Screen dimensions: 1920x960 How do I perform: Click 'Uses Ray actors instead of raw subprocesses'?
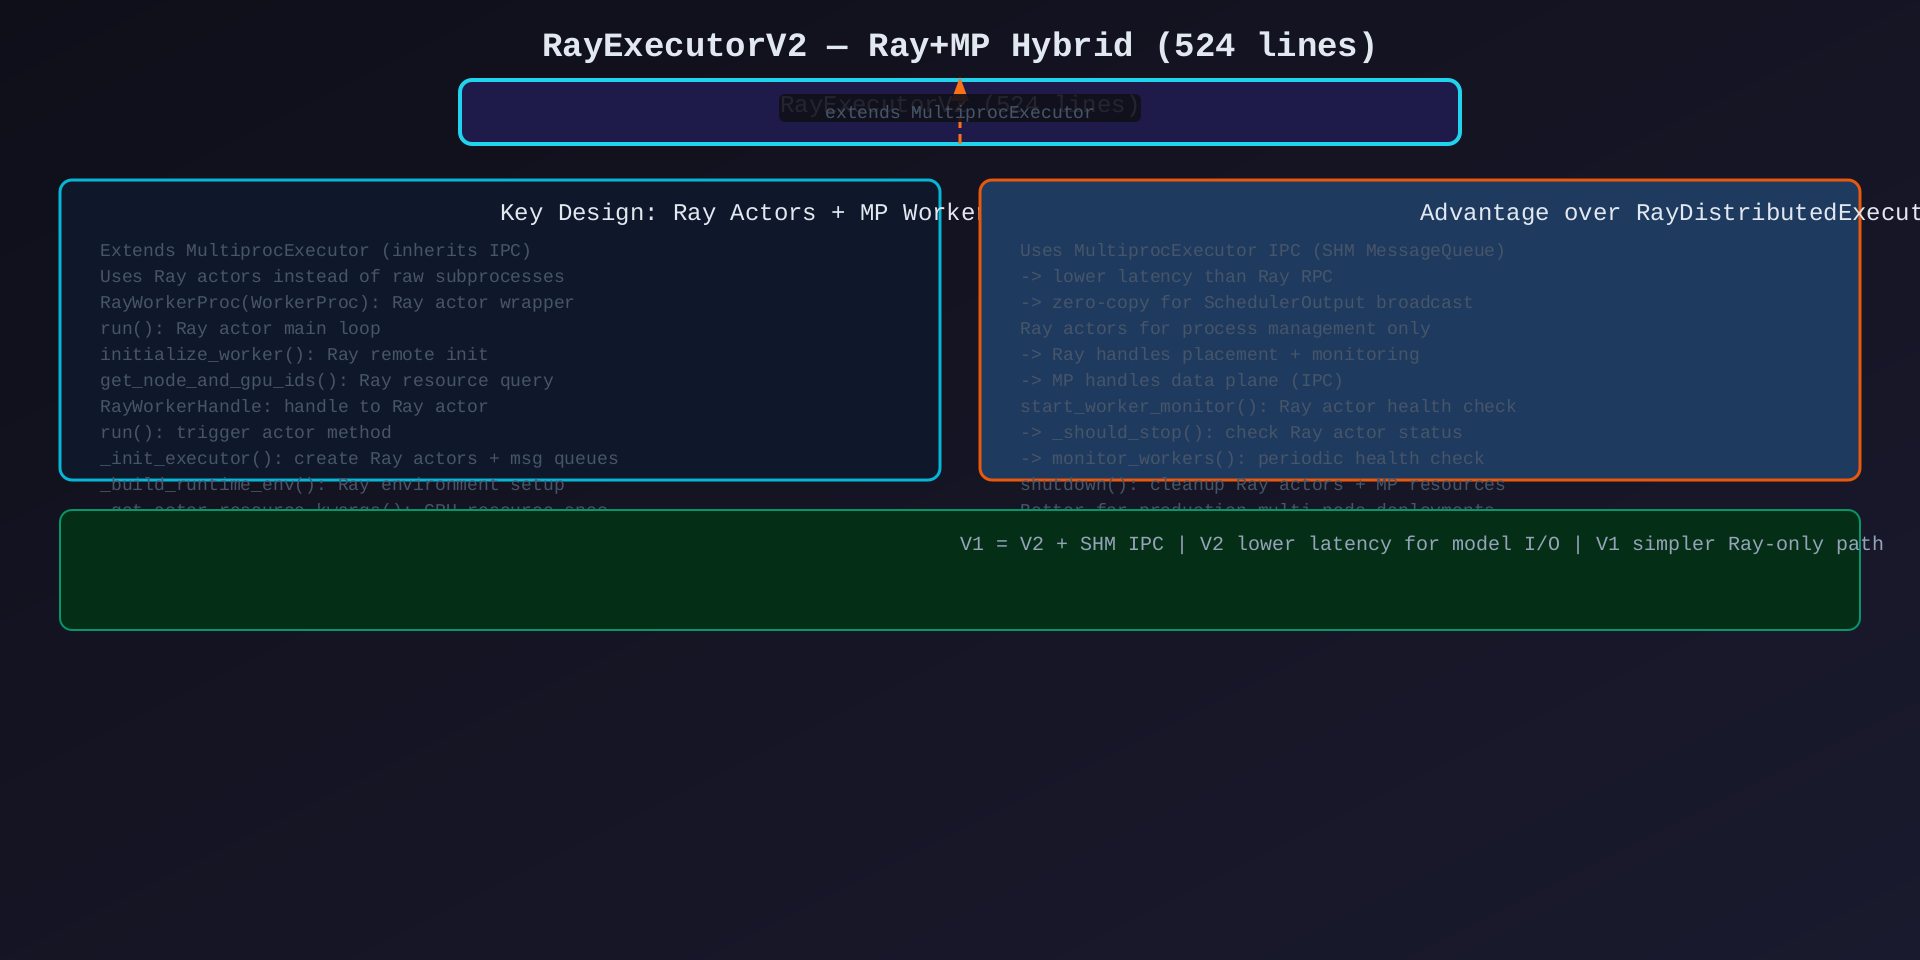[x=332, y=277]
